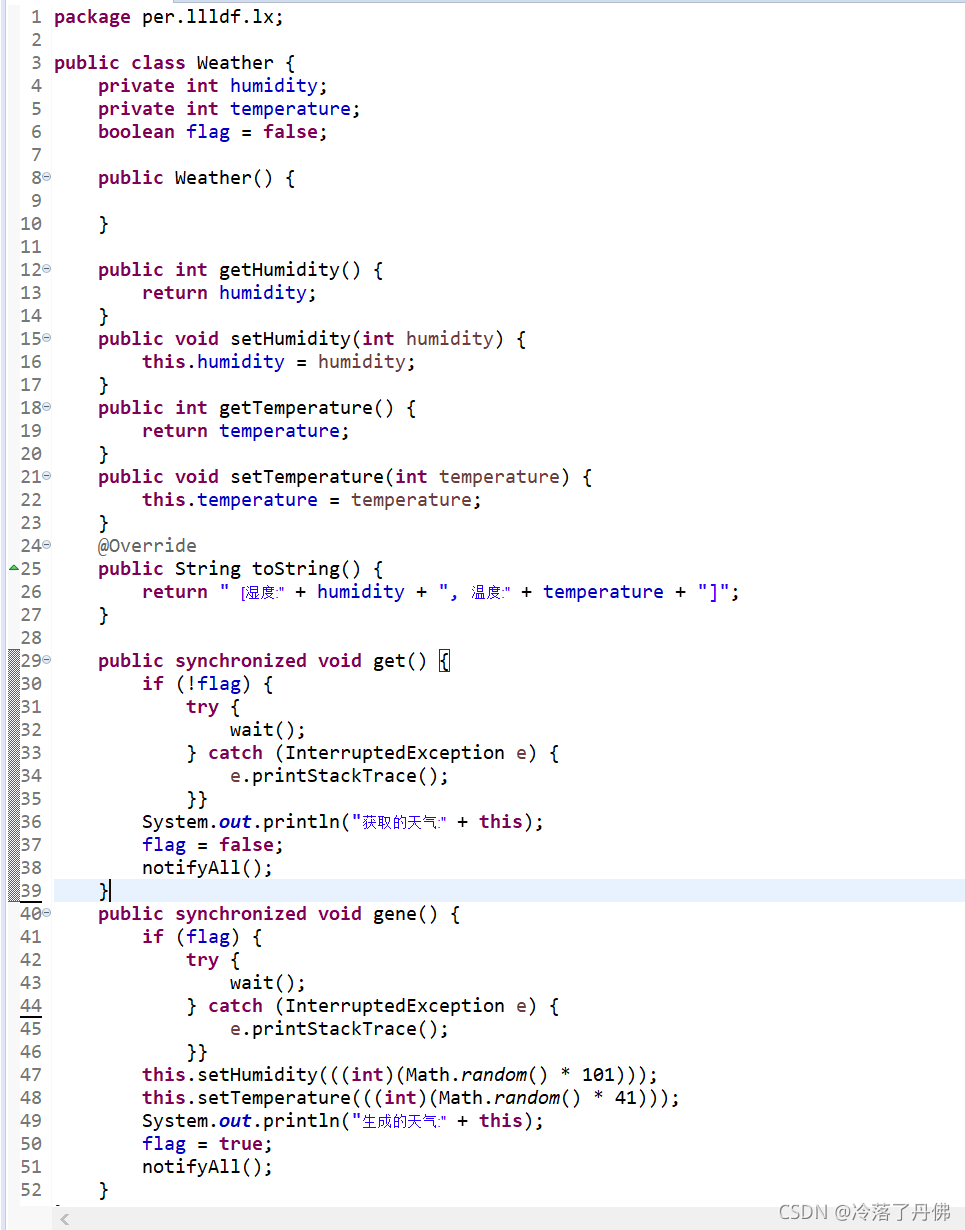Click the string literal ', 温度:'
The height and width of the screenshot is (1230, 965).
tap(475, 592)
